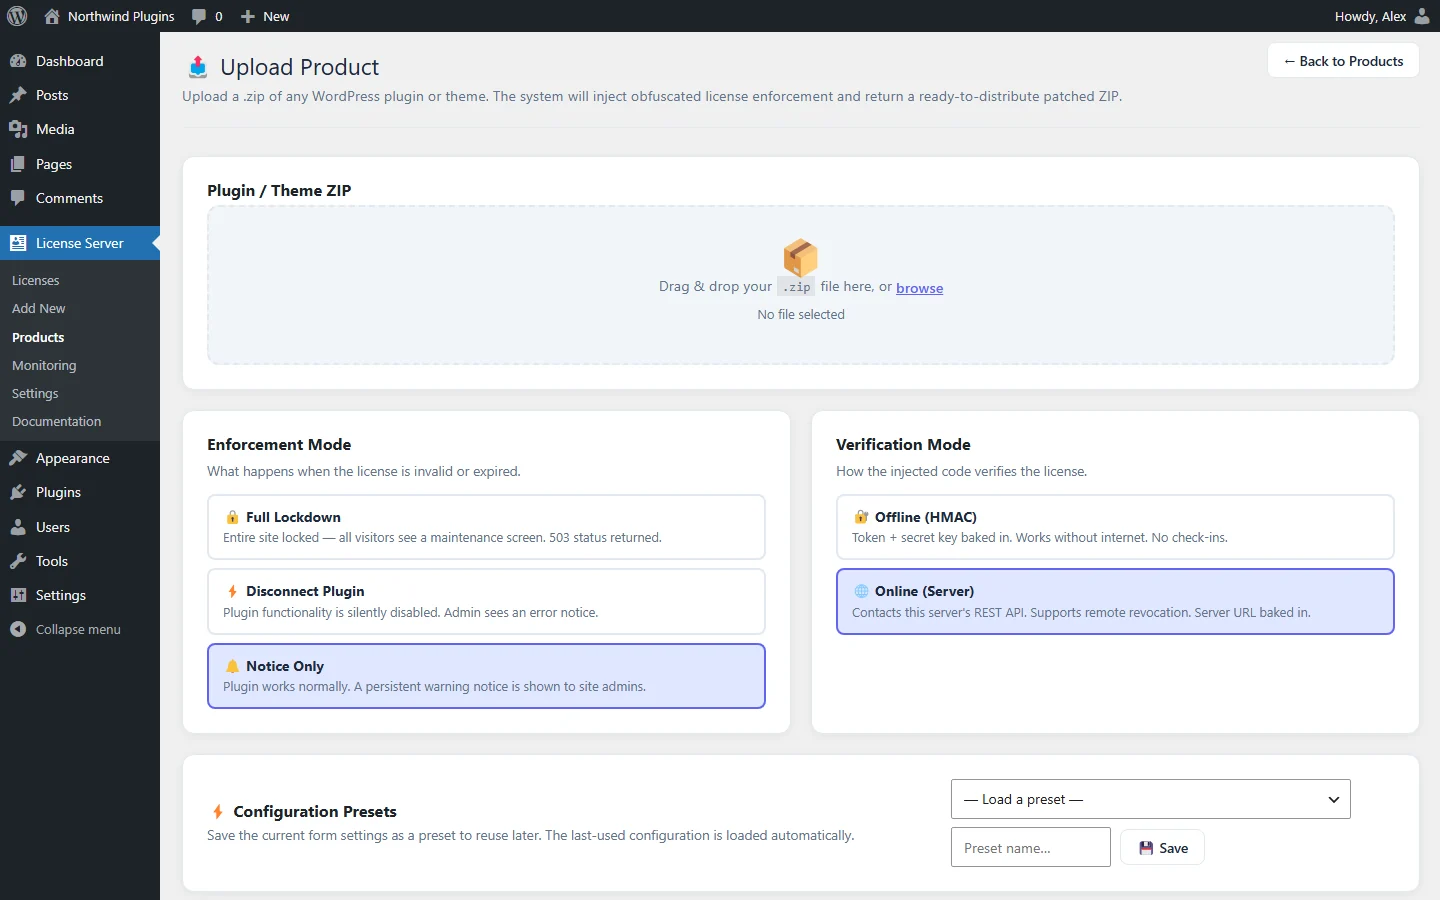Click the package box icon in drop zone

pyautogui.click(x=800, y=257)
